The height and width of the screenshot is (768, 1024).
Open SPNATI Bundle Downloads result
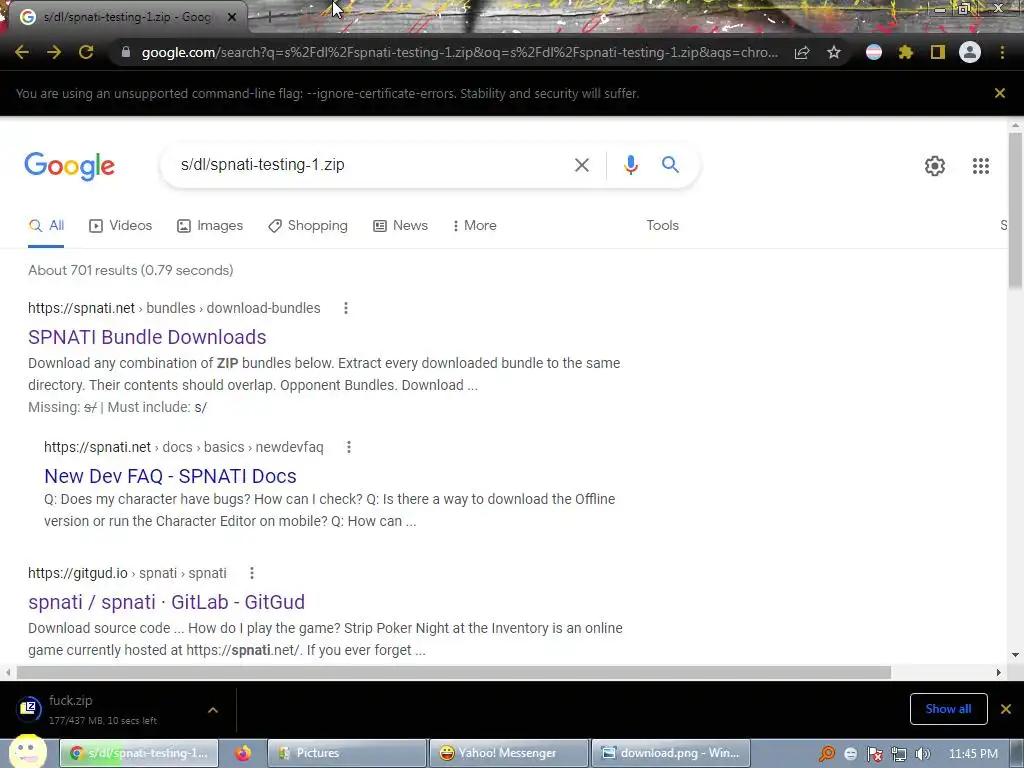click(x=147, y=337)
